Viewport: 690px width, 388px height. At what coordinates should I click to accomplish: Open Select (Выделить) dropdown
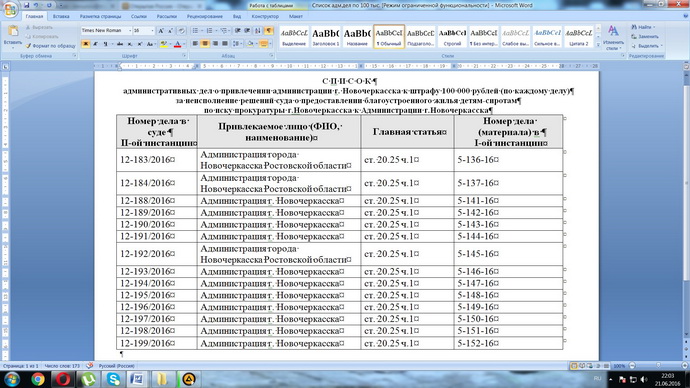647,46
